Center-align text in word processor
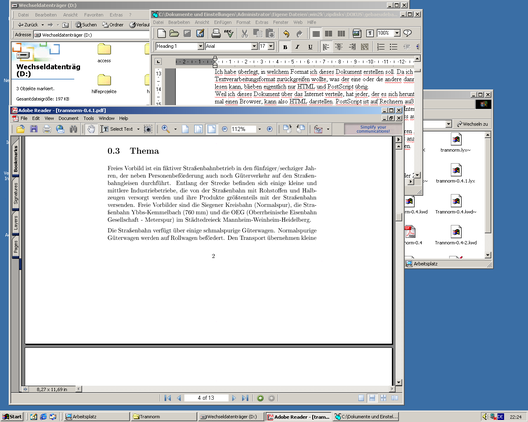Screen dimensions: 528x422 tap(339, 47)
